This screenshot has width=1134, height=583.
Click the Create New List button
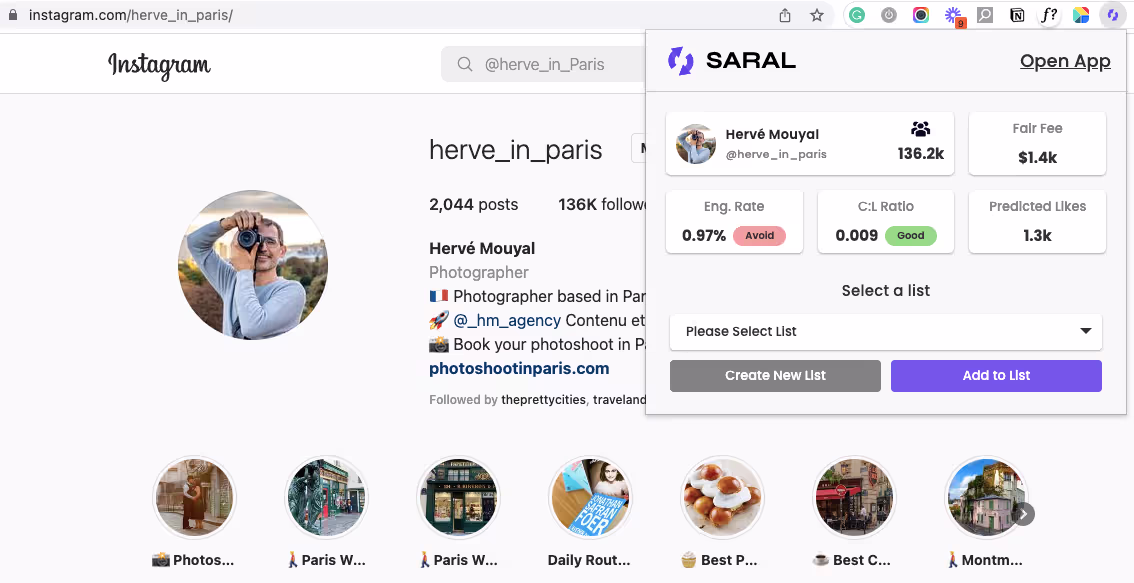pos(775,375)
